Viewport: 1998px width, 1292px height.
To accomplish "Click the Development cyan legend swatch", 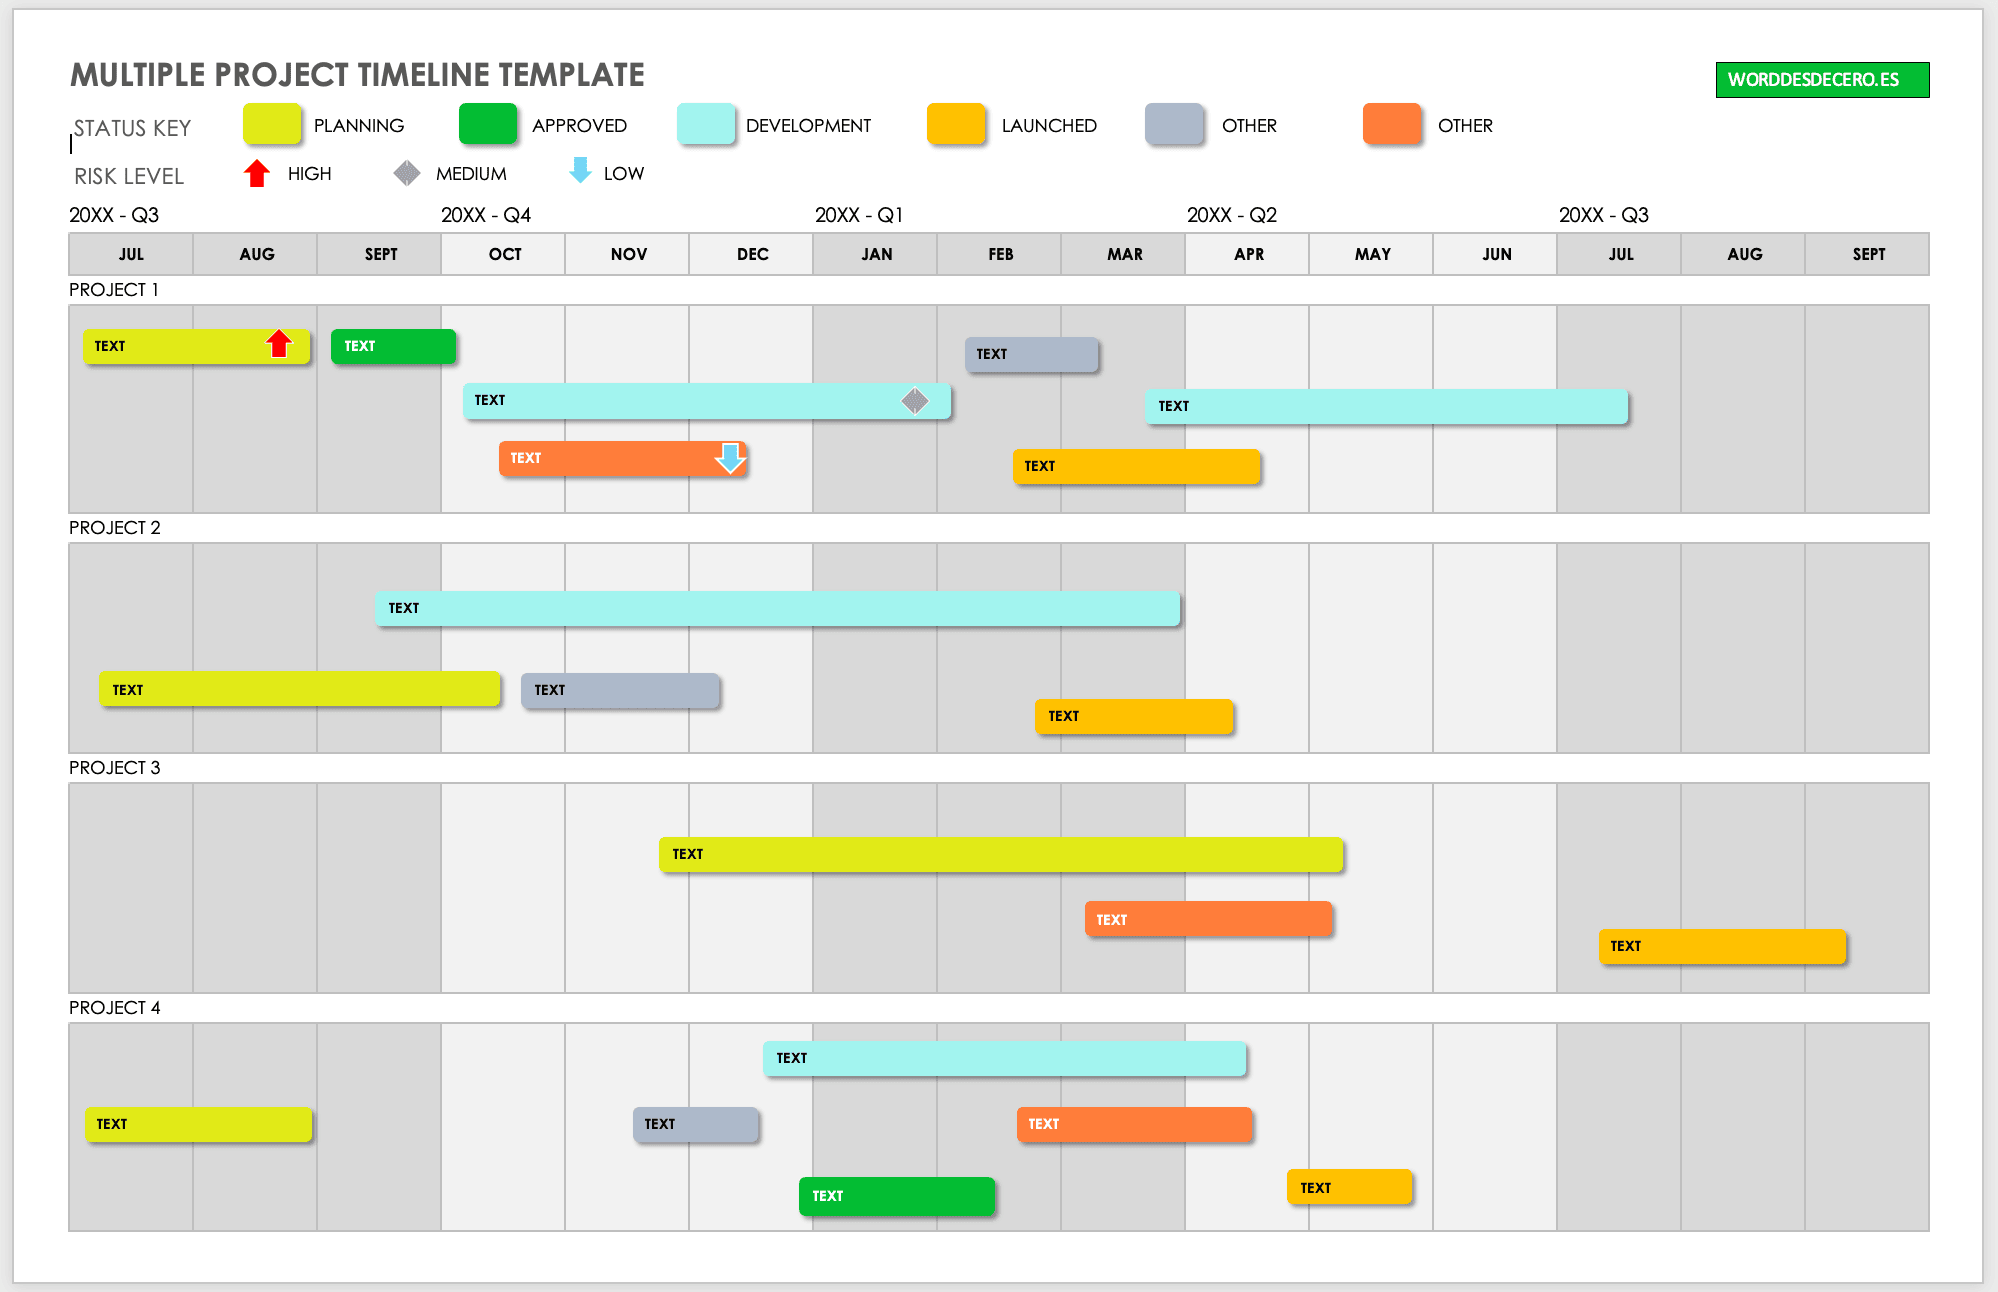I will click(706, 124).
